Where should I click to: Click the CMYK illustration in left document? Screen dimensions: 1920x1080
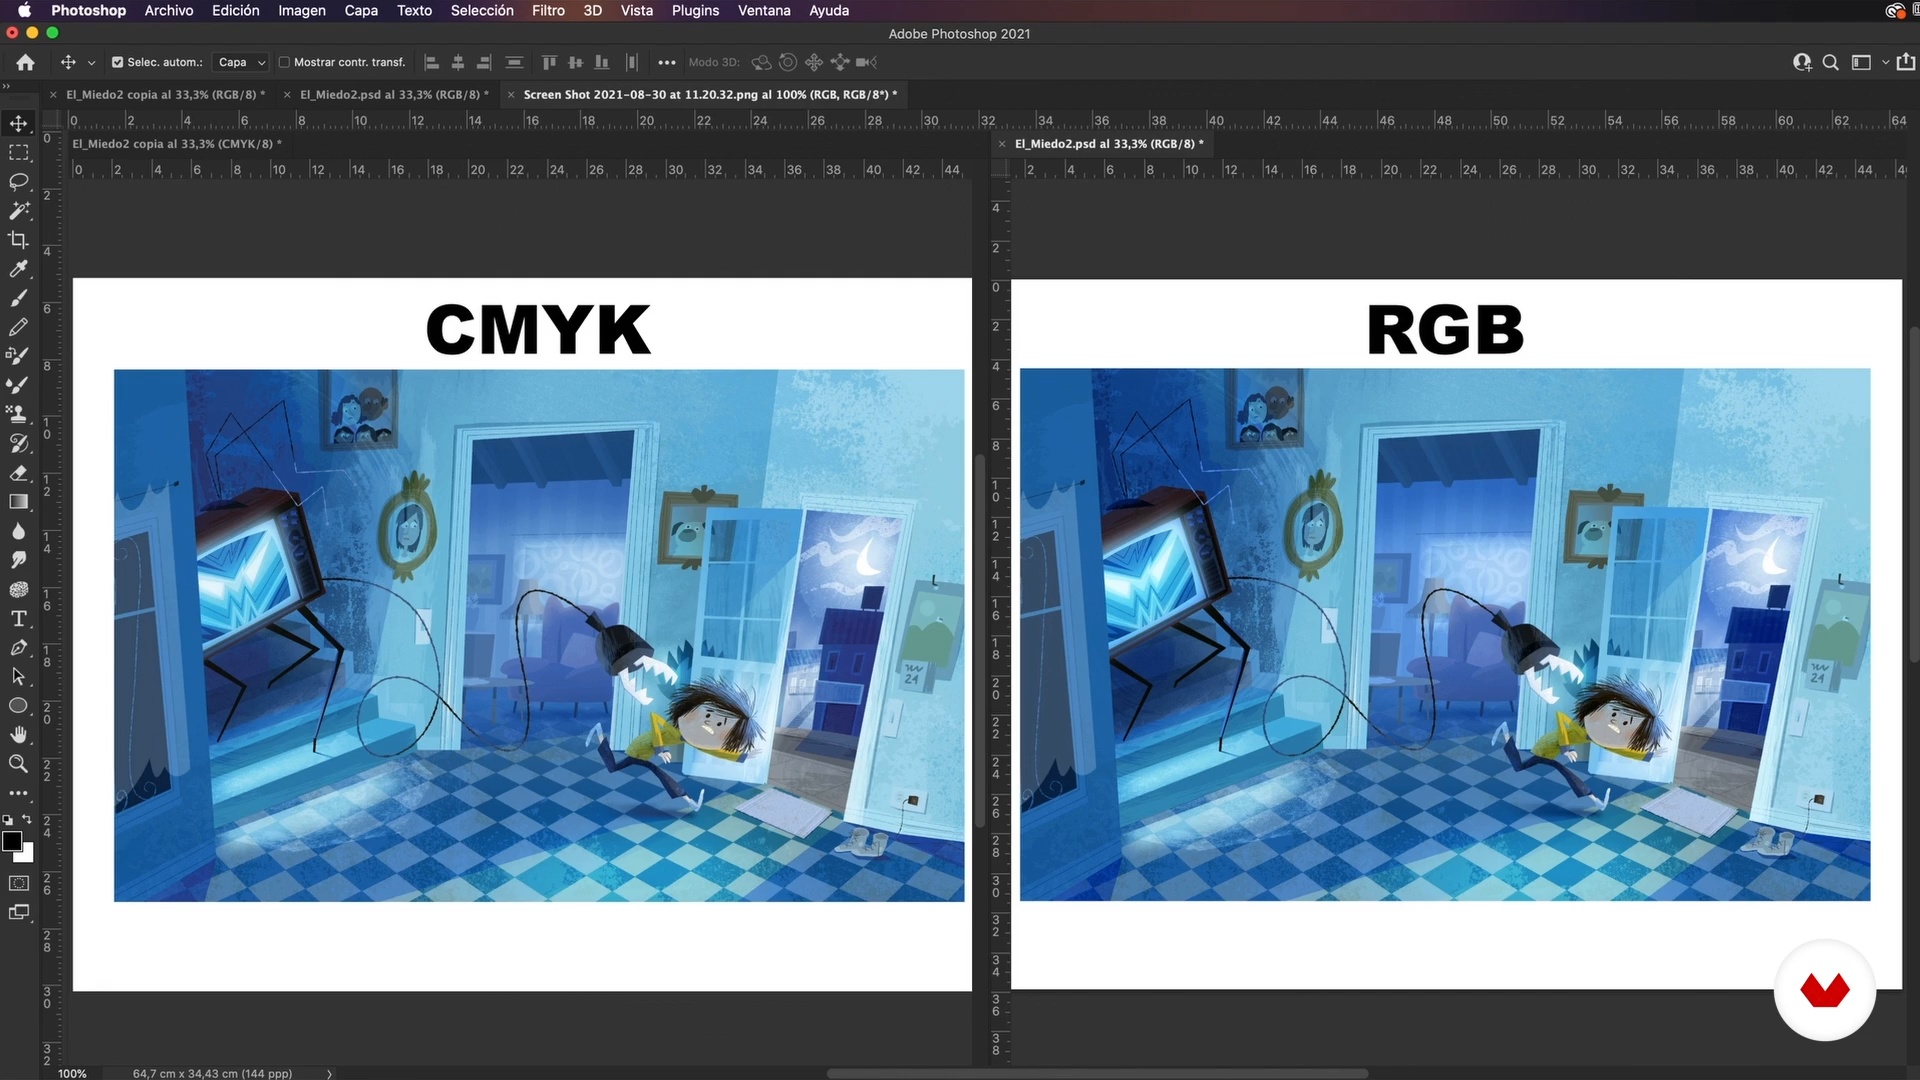(539, 635)
